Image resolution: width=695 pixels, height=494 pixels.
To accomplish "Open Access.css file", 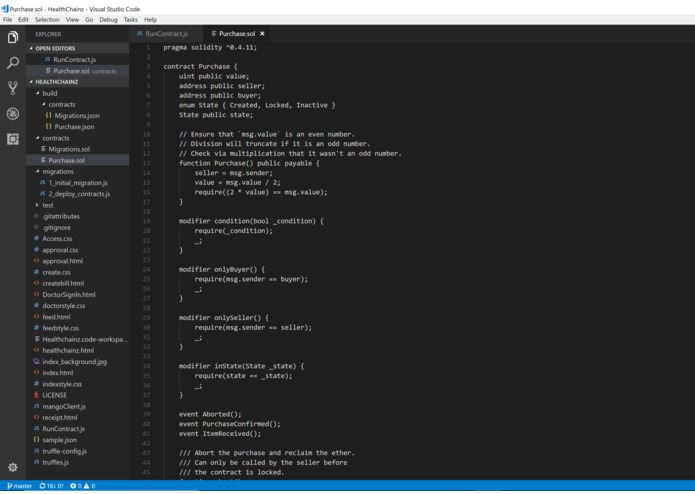I will point(78,238).
